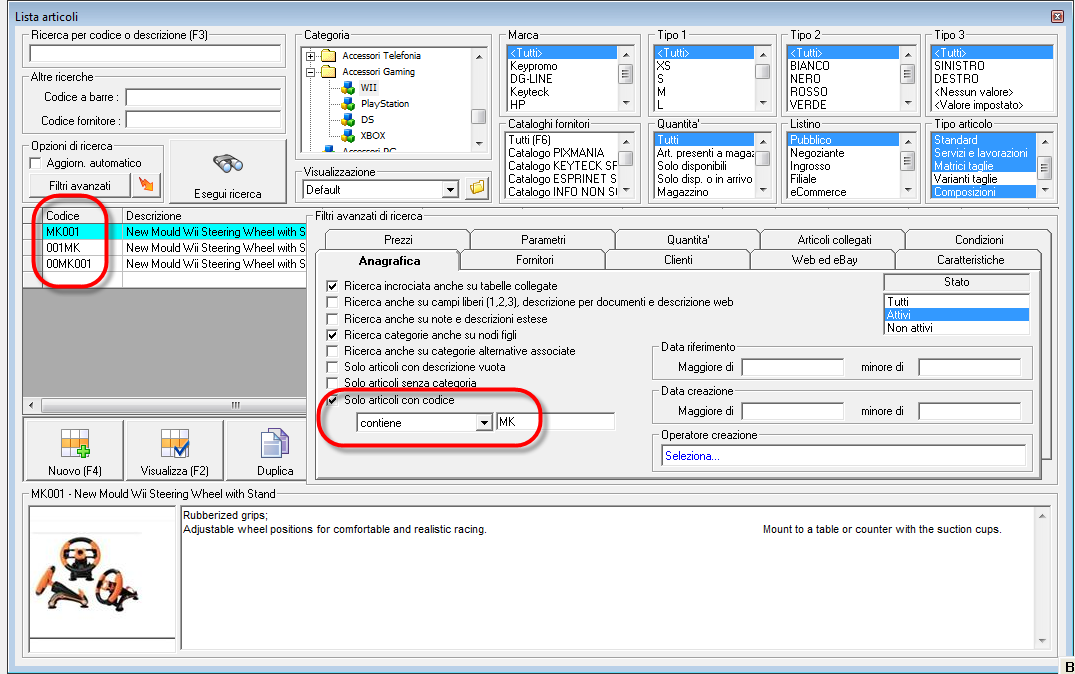This screenshot has width=1075, height=674.
Task: Click the Categoria tree vertical scrollbar thumb
Action: (479, 117)
